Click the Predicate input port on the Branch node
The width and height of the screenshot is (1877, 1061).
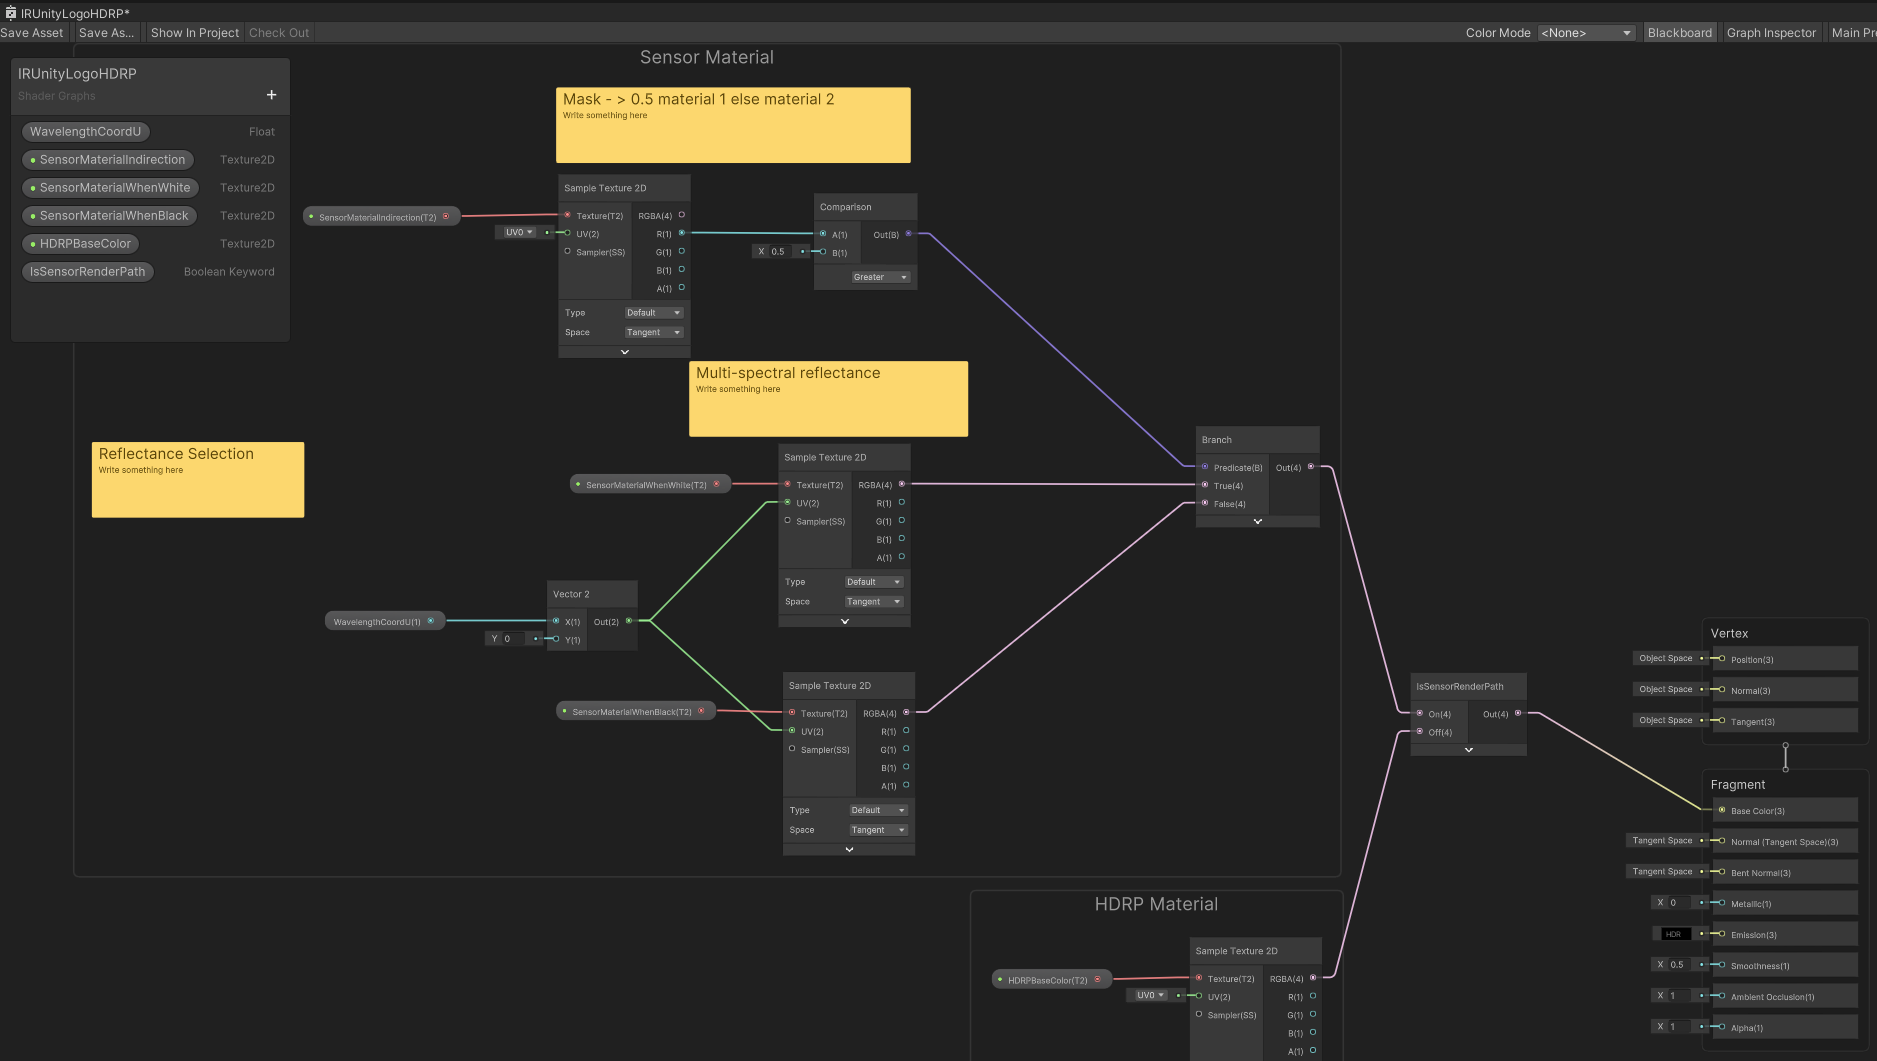point(1205,467)
